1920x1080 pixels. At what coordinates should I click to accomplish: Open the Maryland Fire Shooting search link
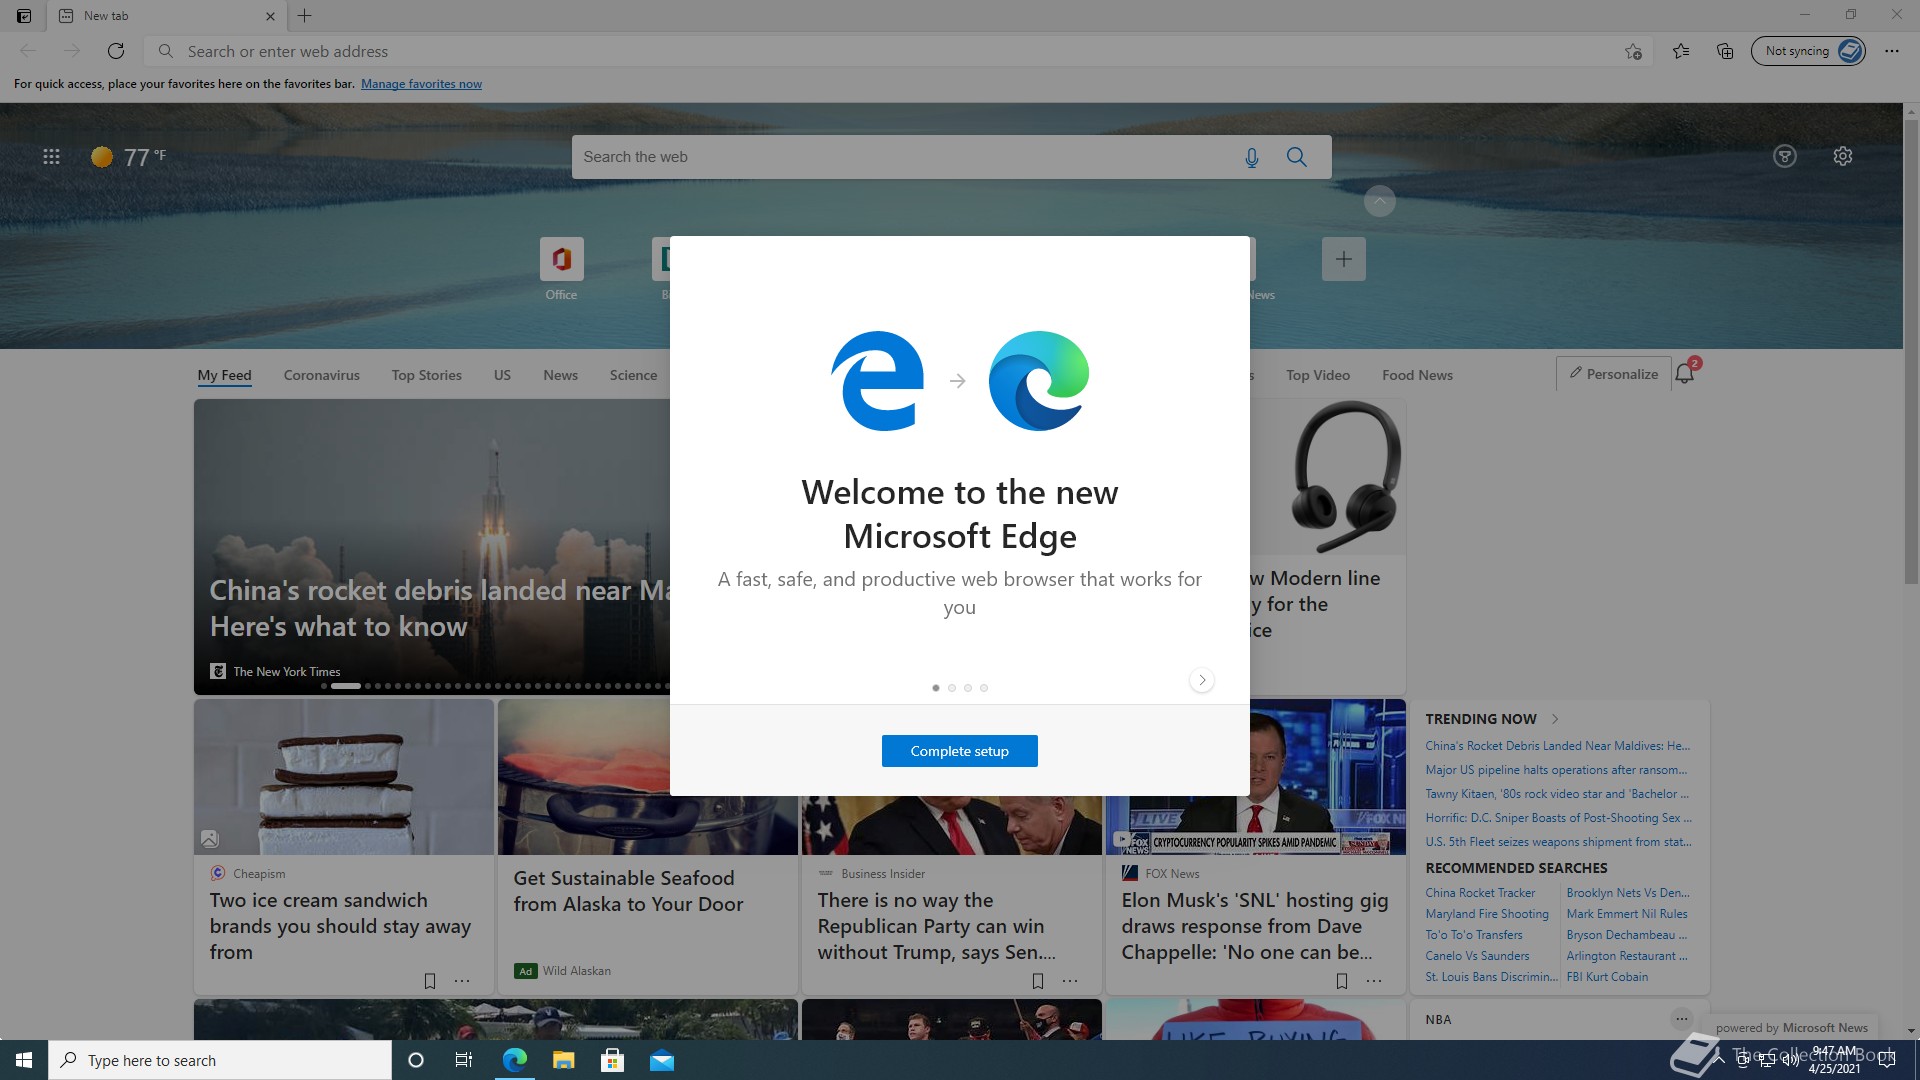(1487, 914)
